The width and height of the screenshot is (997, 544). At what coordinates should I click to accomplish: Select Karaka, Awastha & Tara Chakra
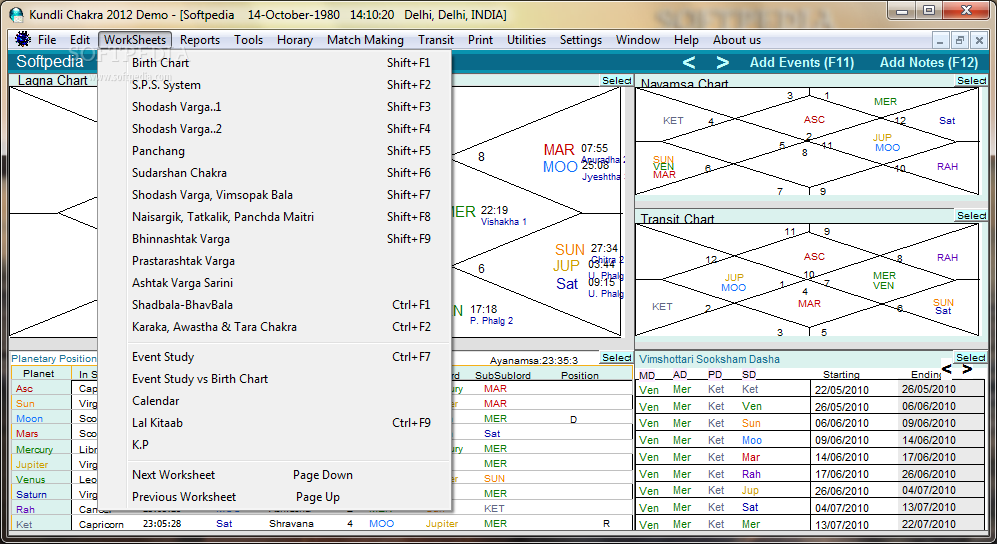[x=275, y=327]
